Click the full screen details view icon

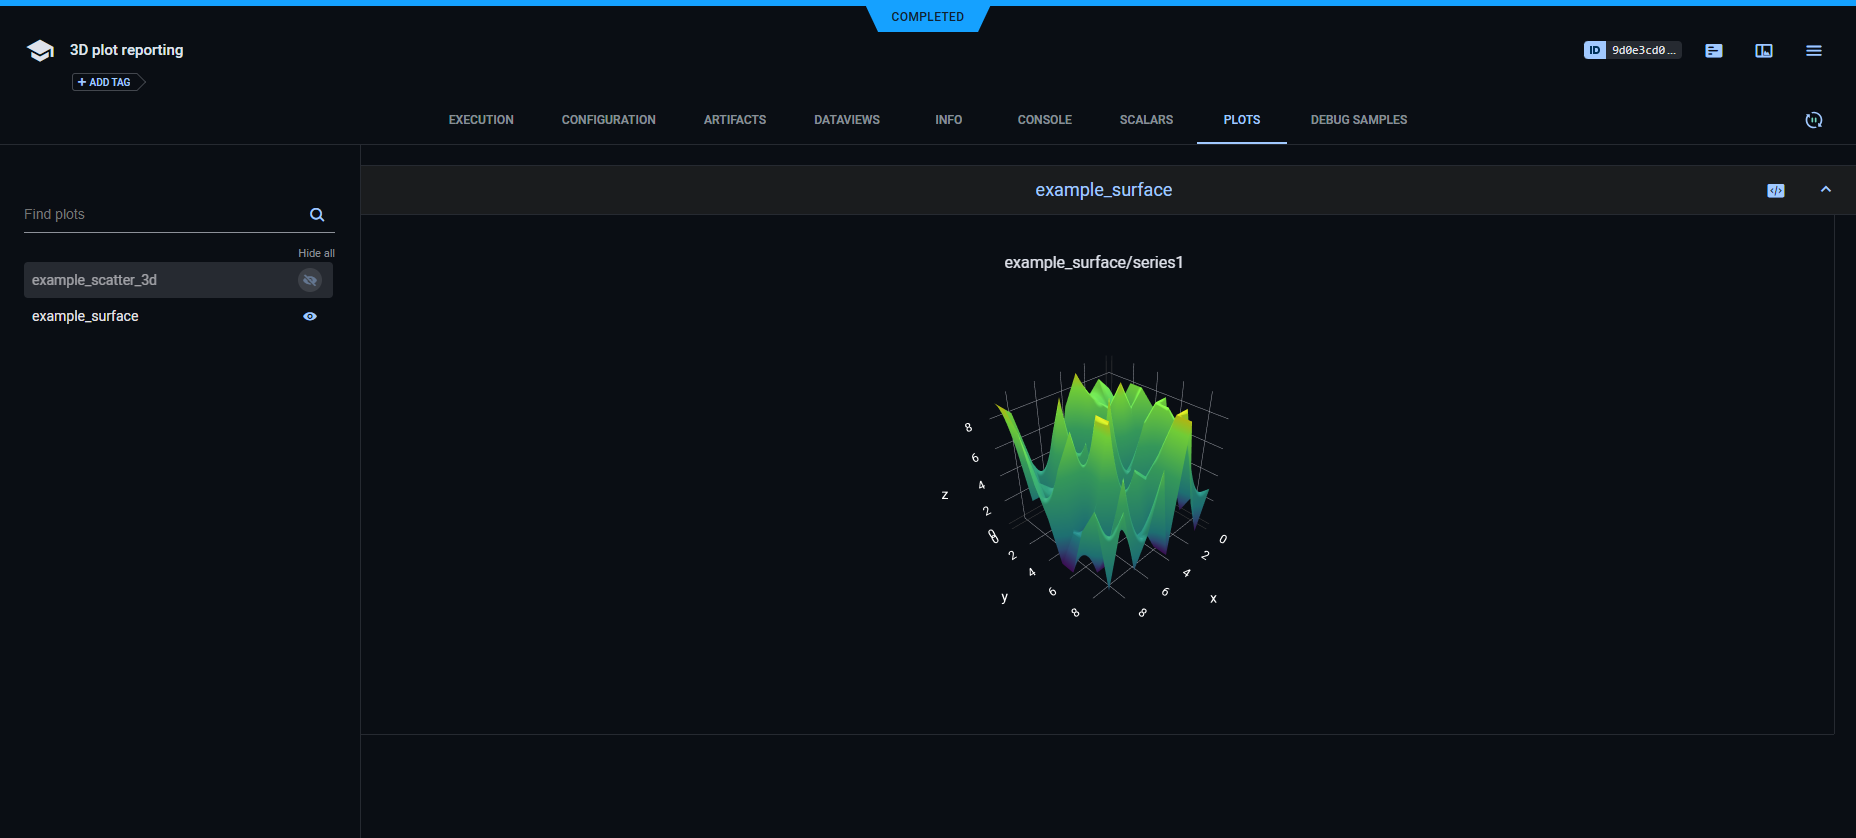(1763, 51)
